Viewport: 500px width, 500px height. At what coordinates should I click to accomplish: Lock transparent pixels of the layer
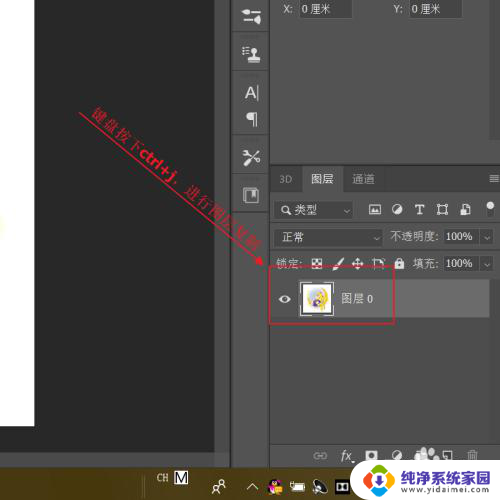point(316,263)
